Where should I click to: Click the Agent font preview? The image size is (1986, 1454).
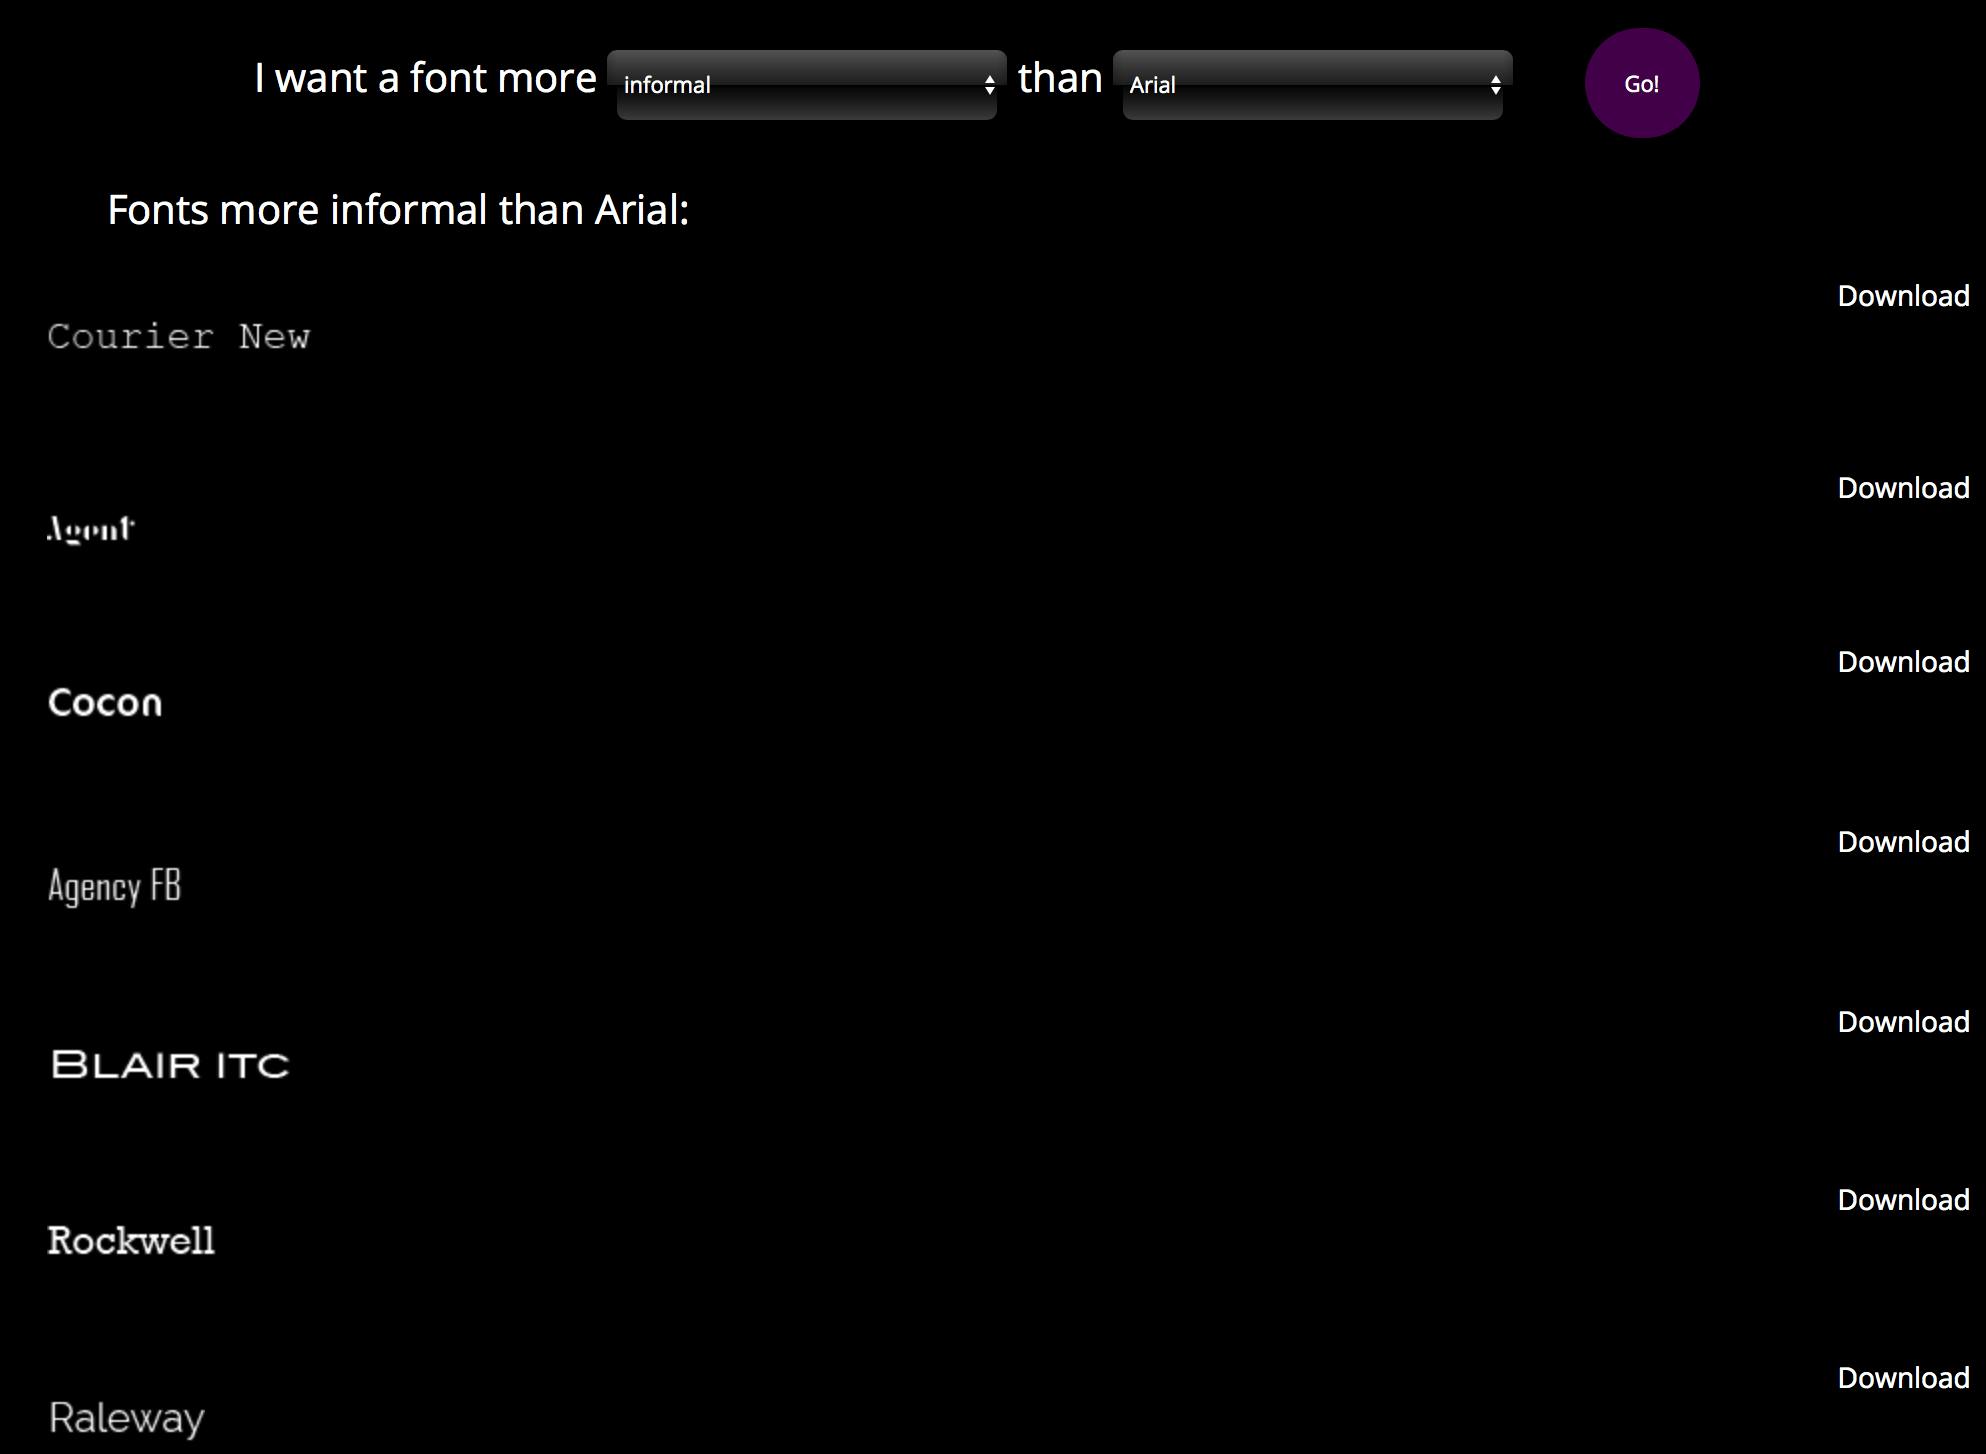tap(91, 529)
